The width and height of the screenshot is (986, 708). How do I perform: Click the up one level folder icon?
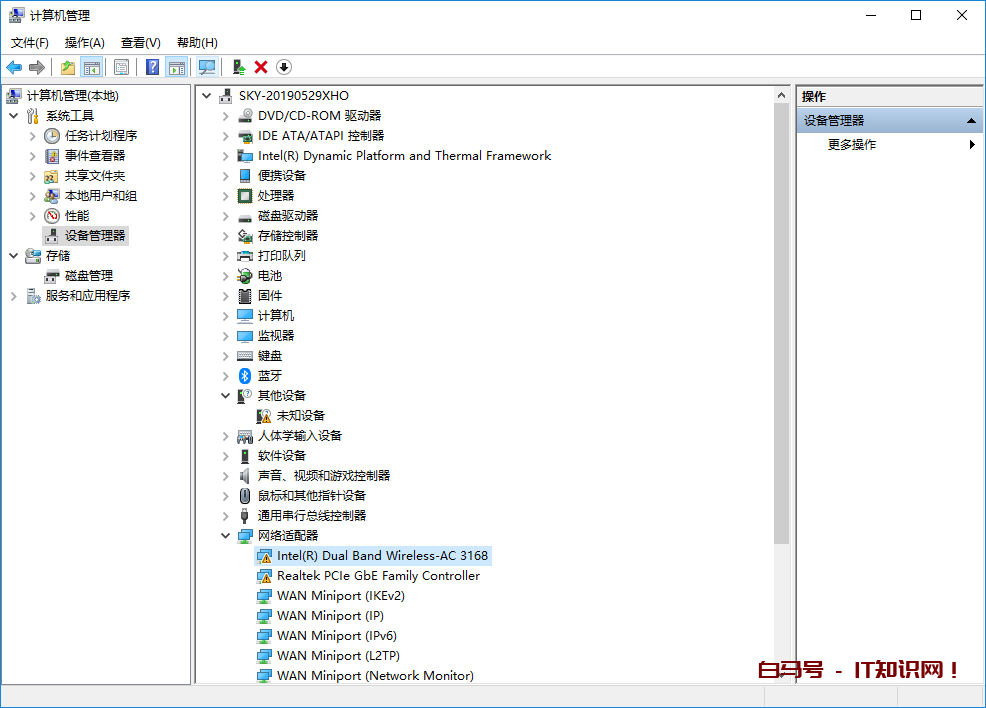[x=67, y=67]
